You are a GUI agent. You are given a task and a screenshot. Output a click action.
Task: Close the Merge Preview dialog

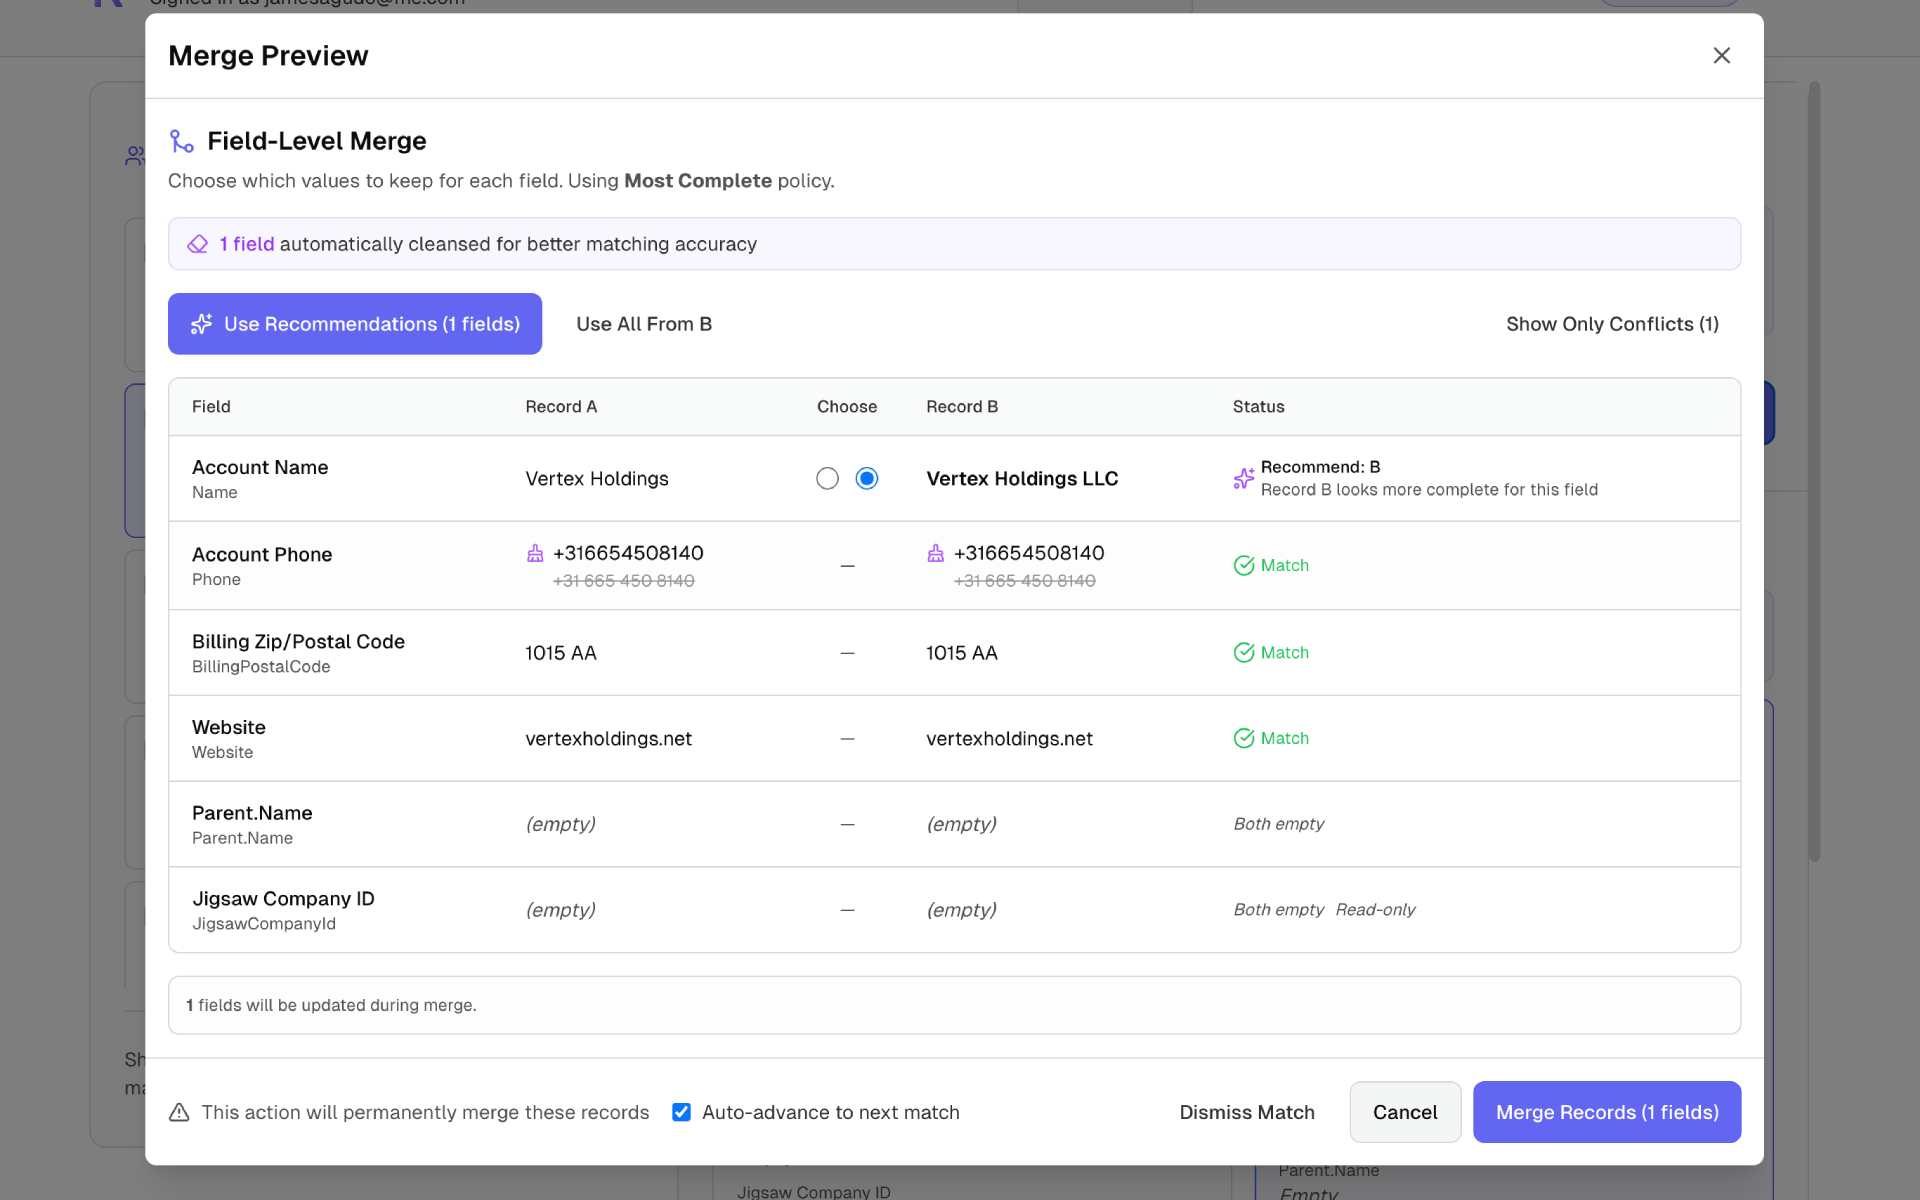[1721, 56]
